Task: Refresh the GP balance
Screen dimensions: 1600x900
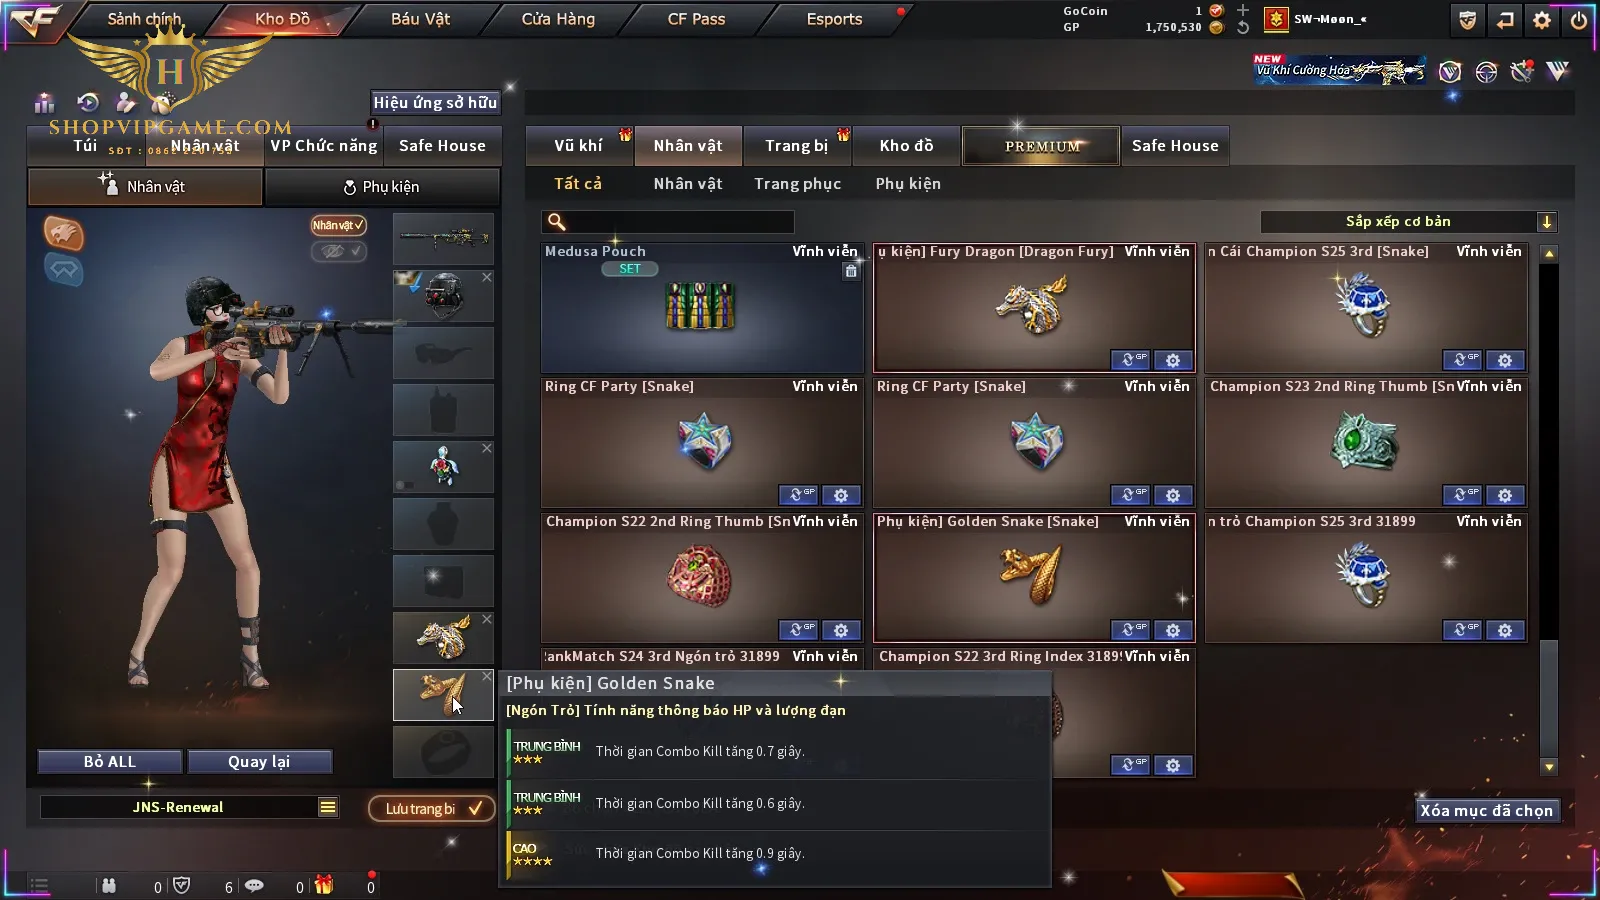Action: [1243, 27]
